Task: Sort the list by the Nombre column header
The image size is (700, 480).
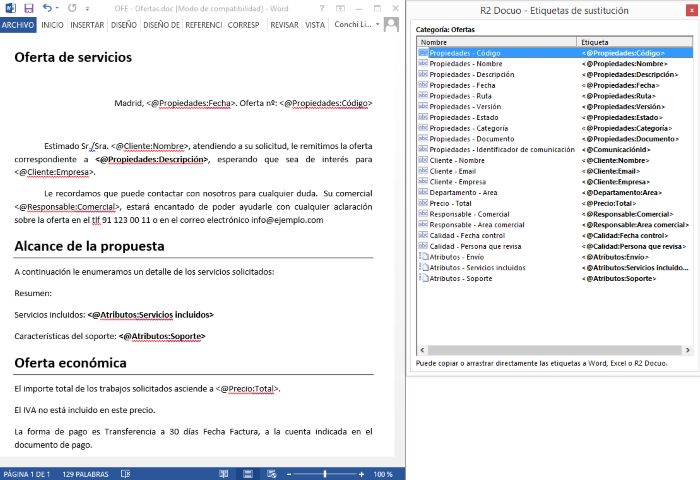Action: coord(497,42)
